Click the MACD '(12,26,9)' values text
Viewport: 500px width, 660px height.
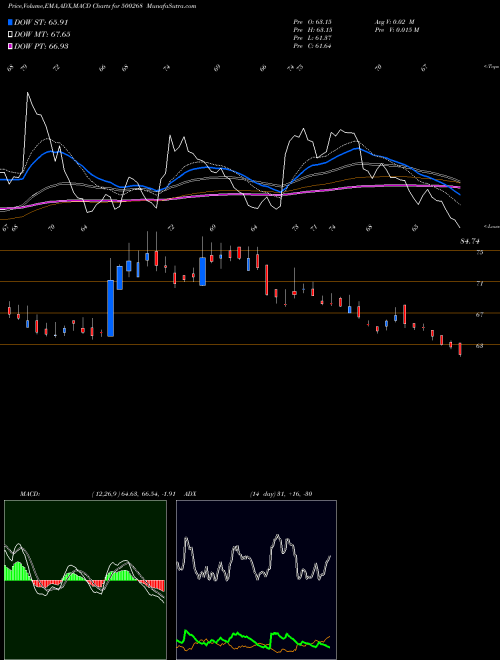coord(133,494)
